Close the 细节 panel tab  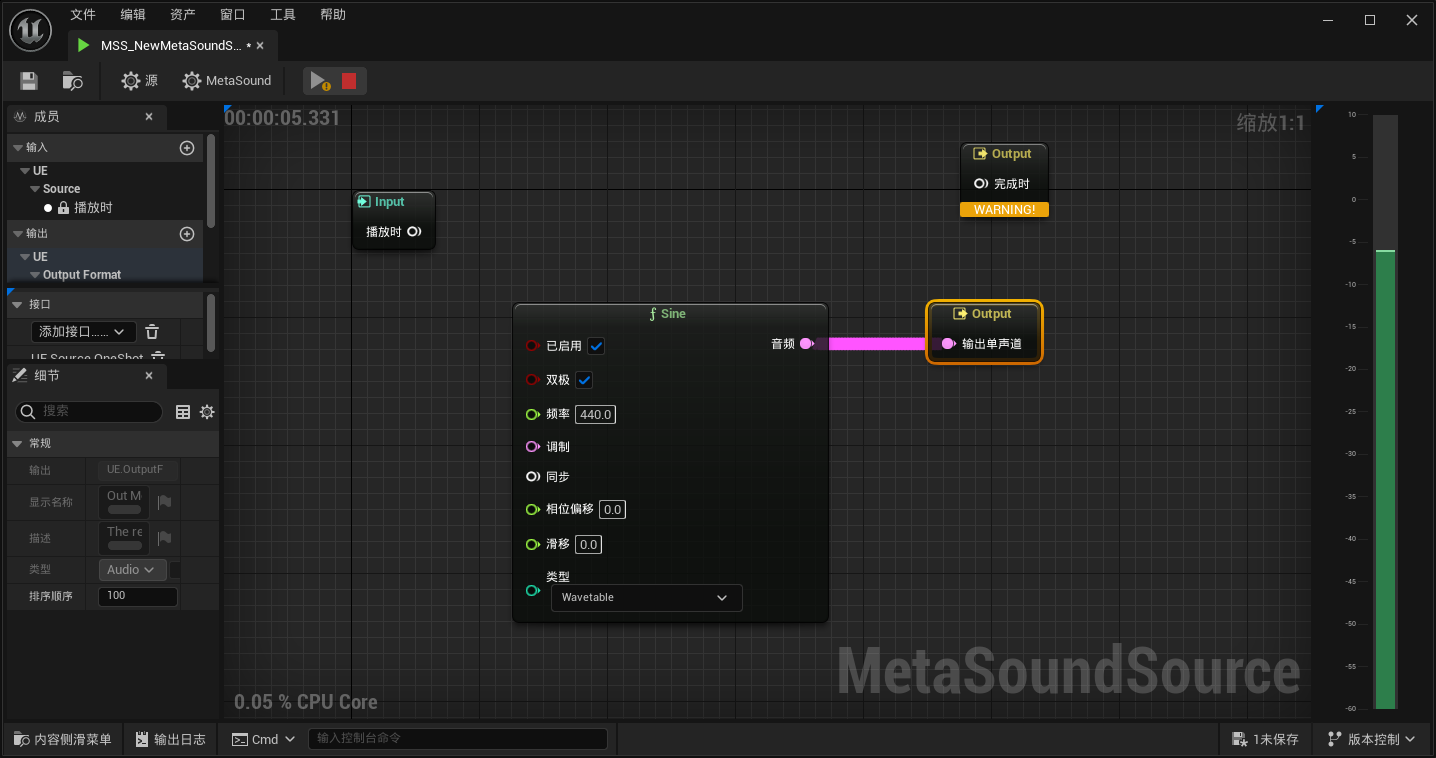(x=149, y=376)
